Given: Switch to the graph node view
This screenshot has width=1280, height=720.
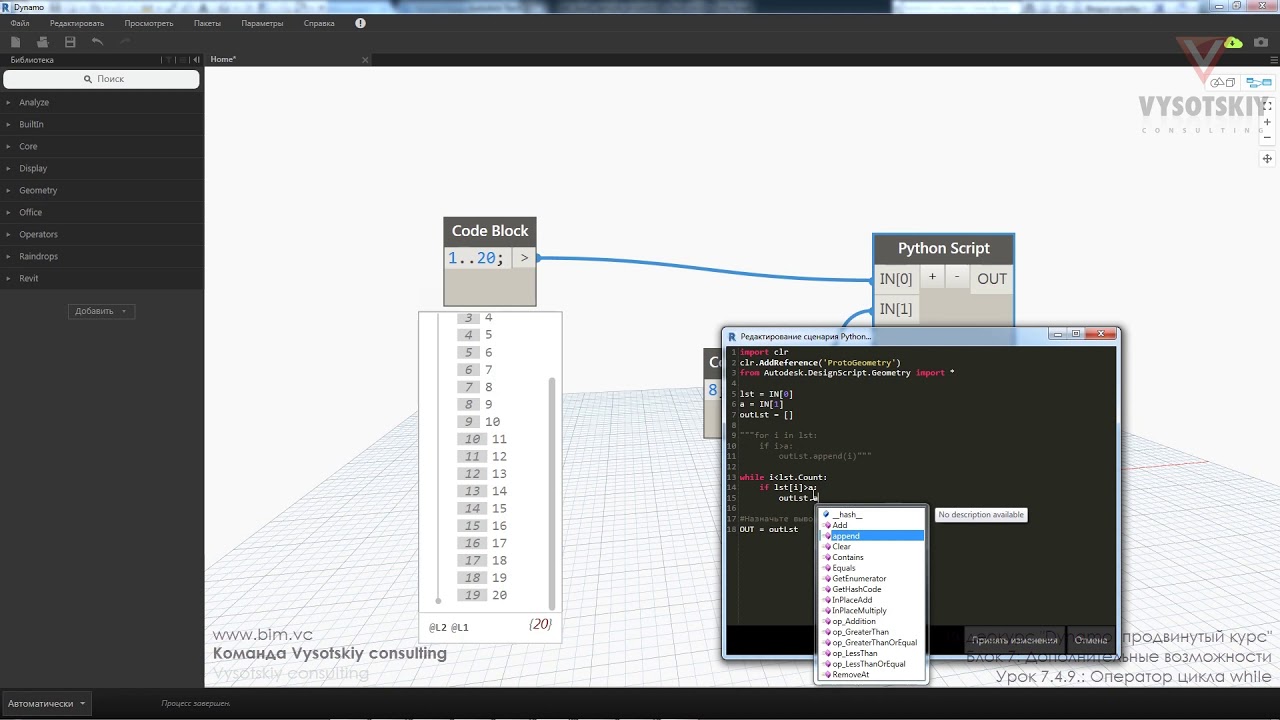Looking at the screenshot, I should pos(1259,82).
